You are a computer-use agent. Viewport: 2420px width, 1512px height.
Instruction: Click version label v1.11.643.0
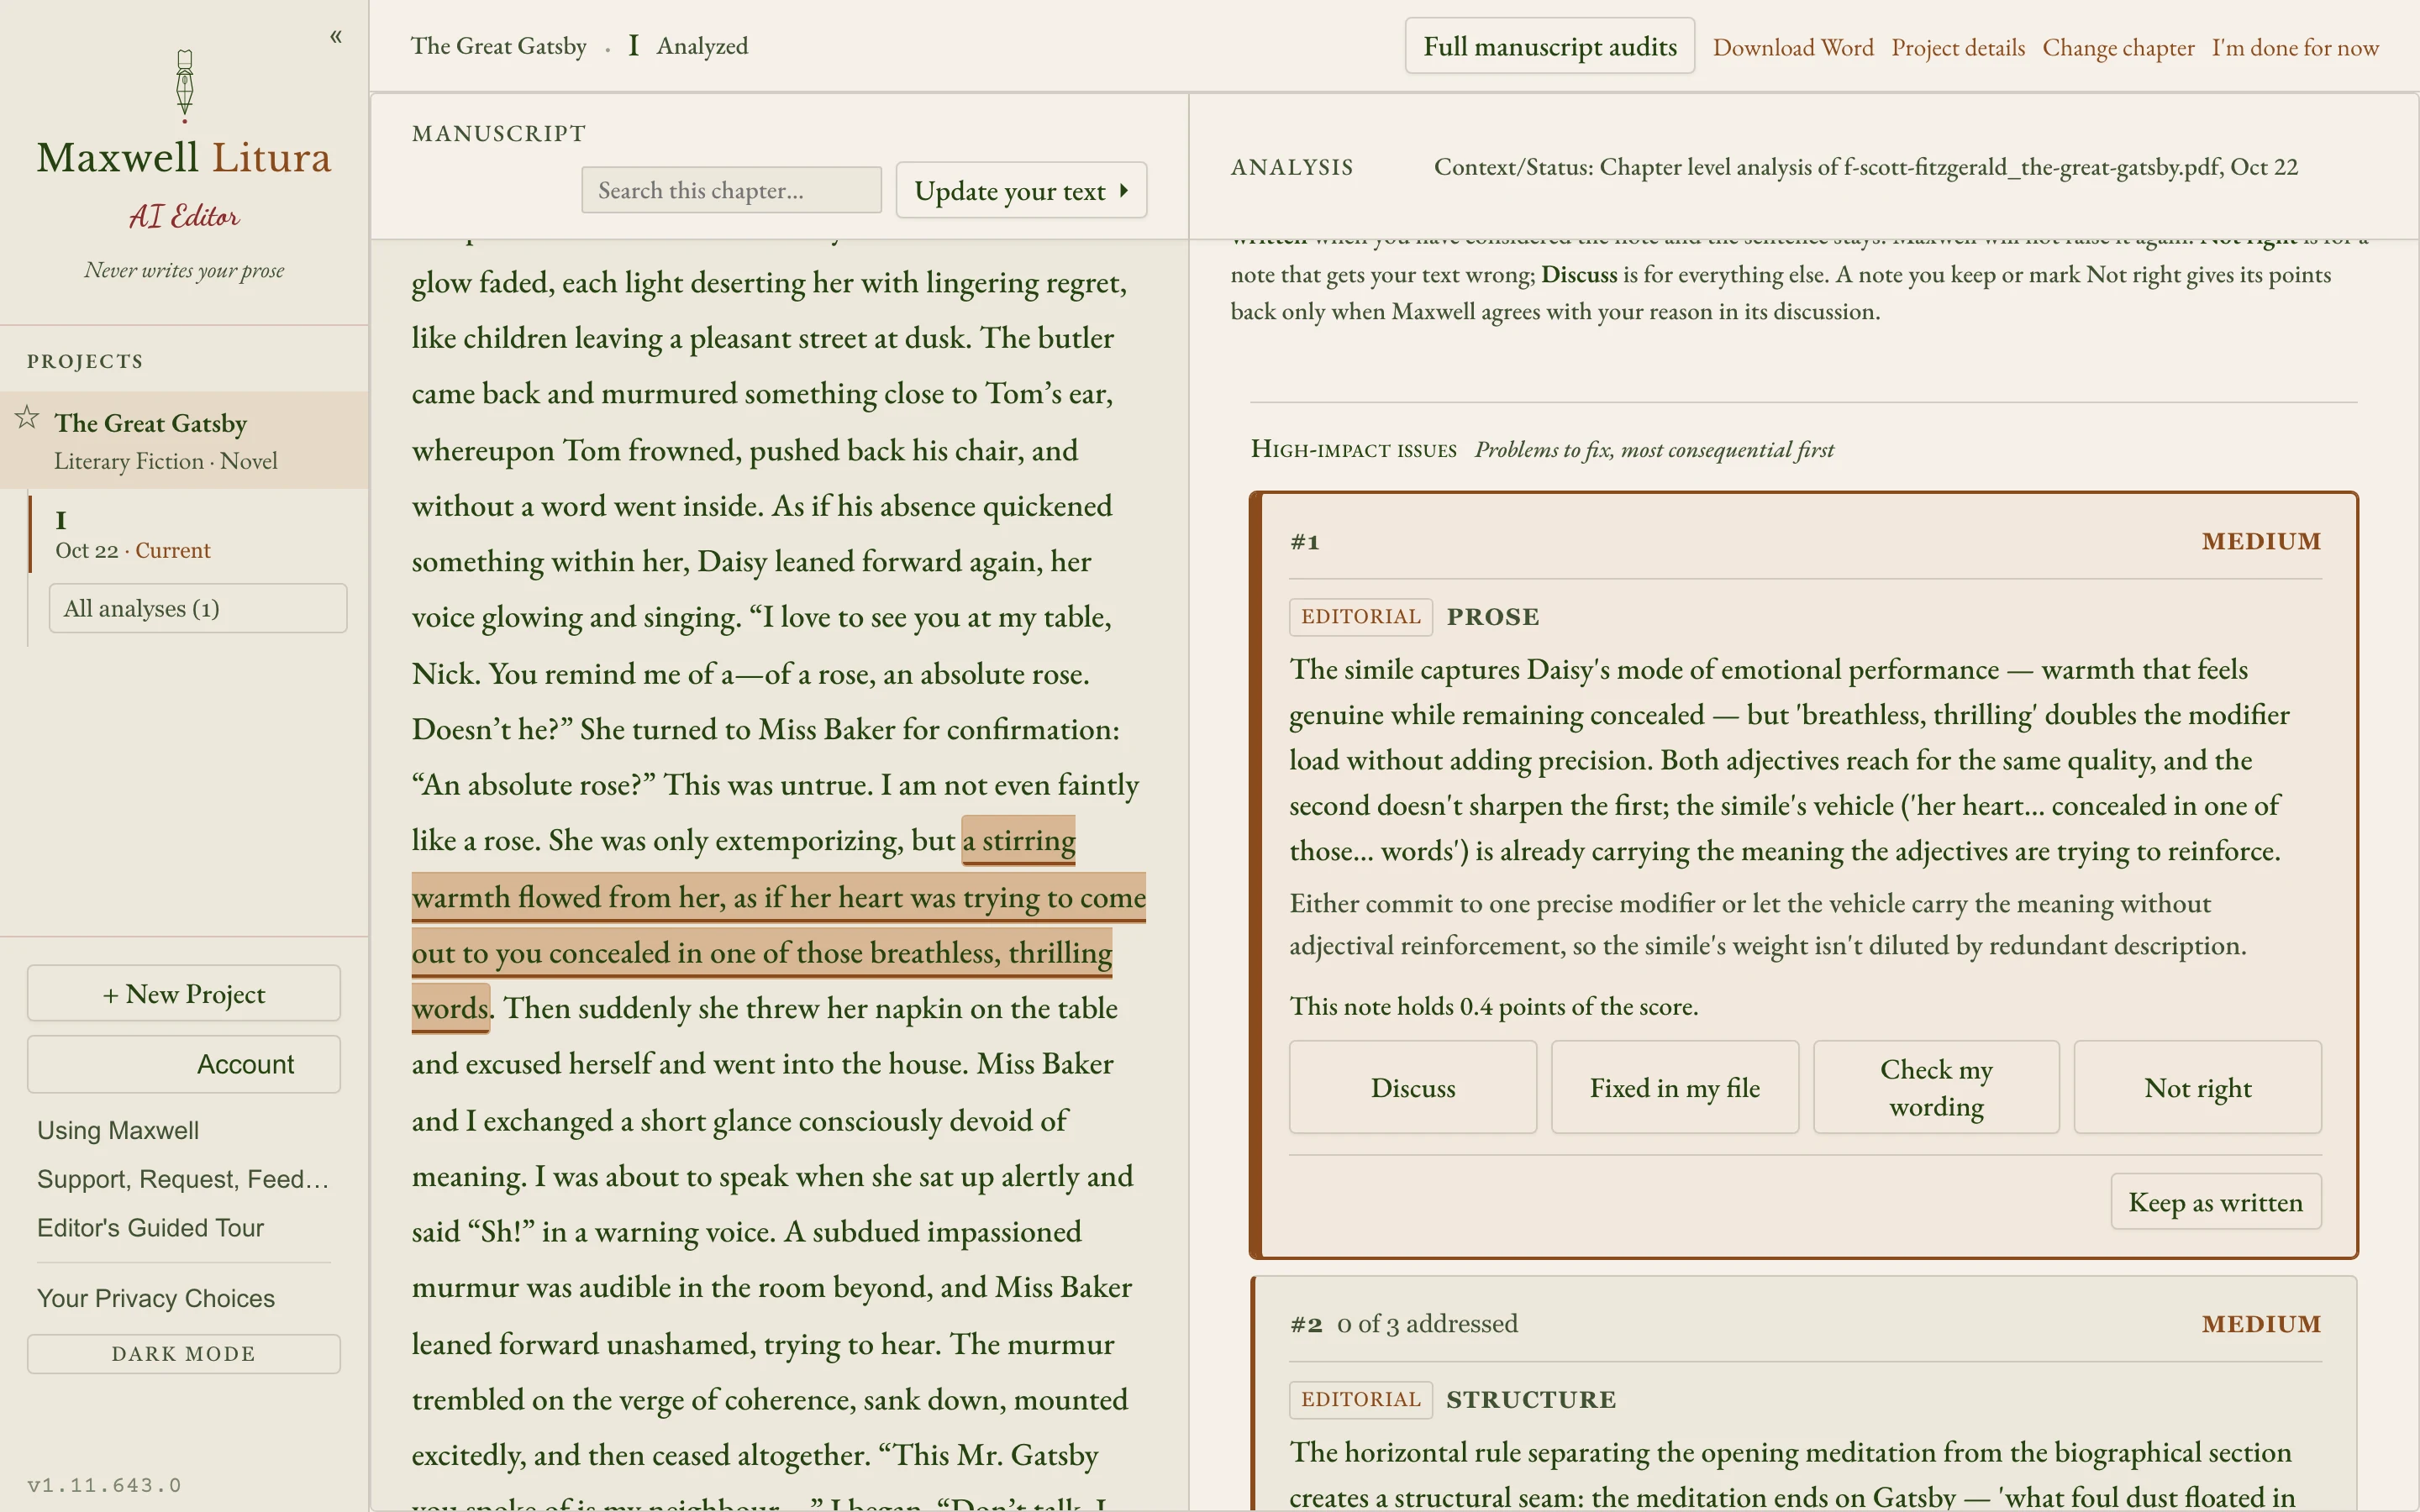coord(105,1485)
